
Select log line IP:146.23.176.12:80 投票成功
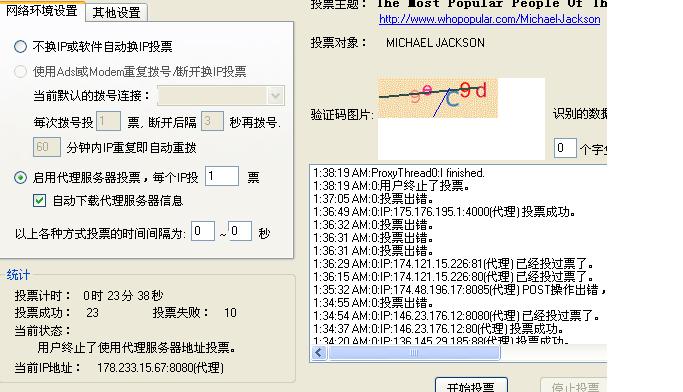438,328
